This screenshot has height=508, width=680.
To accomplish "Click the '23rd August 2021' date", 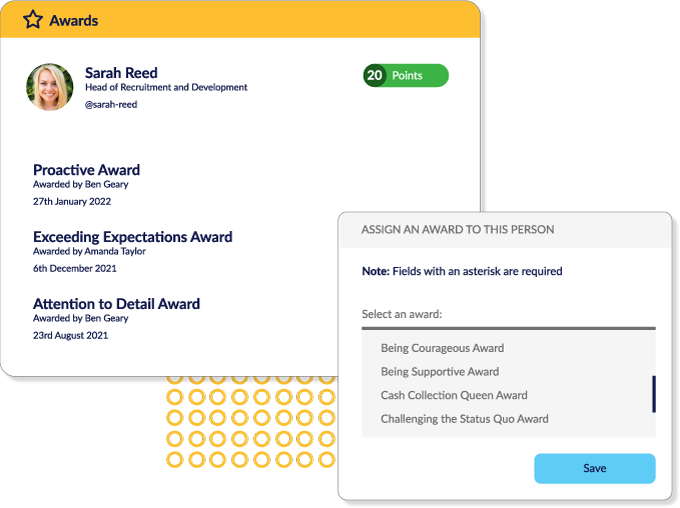I will pos(70,335).
